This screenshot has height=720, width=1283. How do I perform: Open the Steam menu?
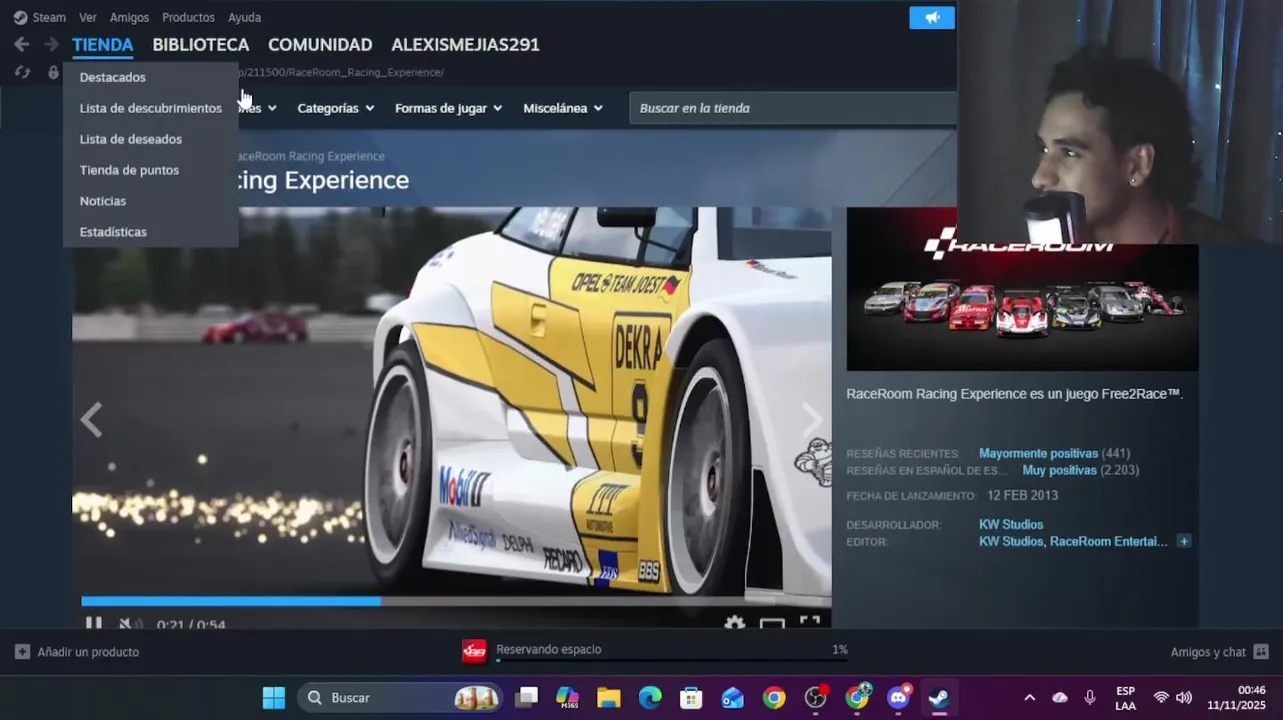tap(49, 17)
